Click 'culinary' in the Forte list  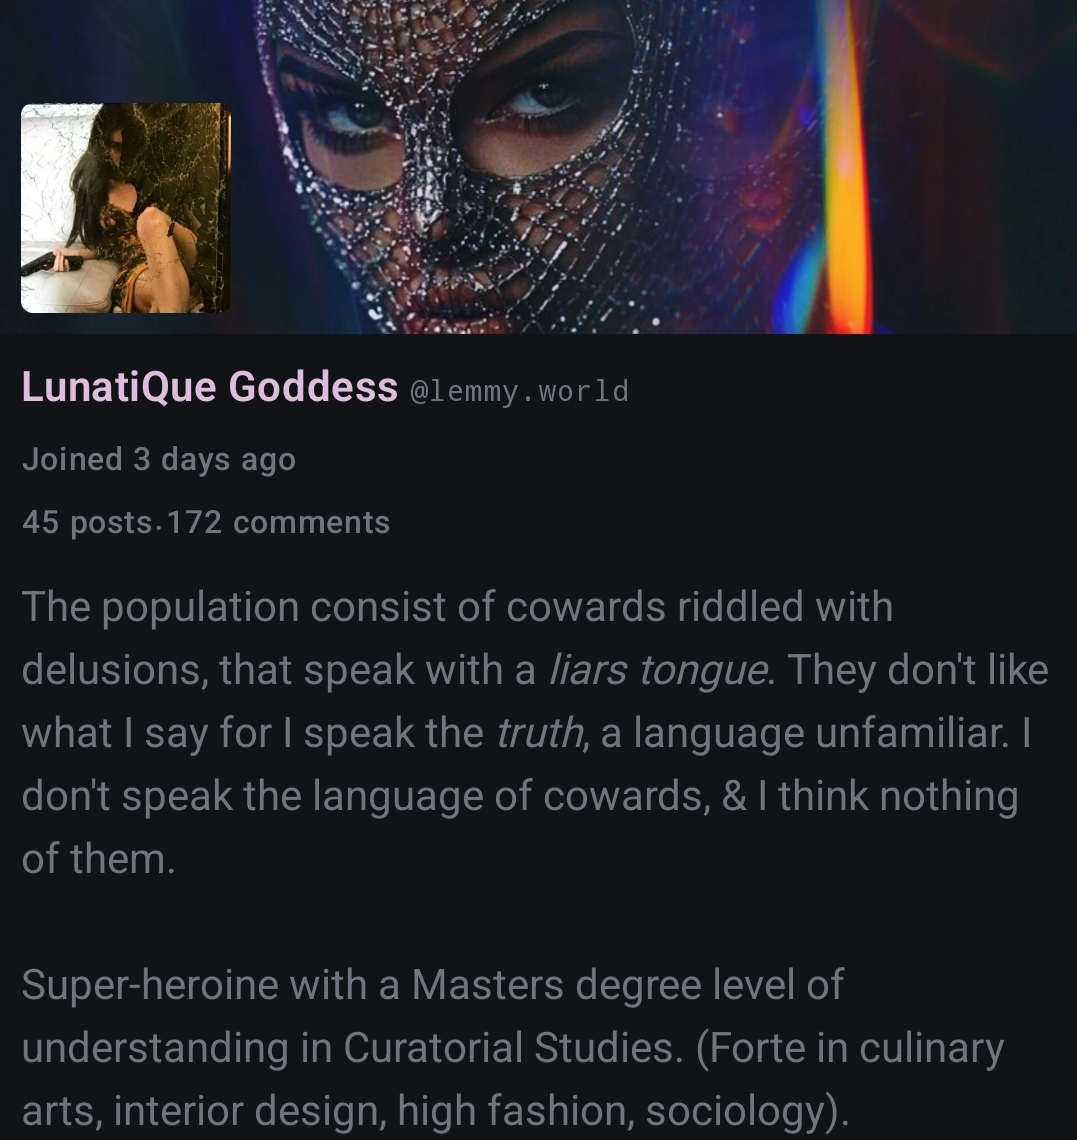point(931,1049)
